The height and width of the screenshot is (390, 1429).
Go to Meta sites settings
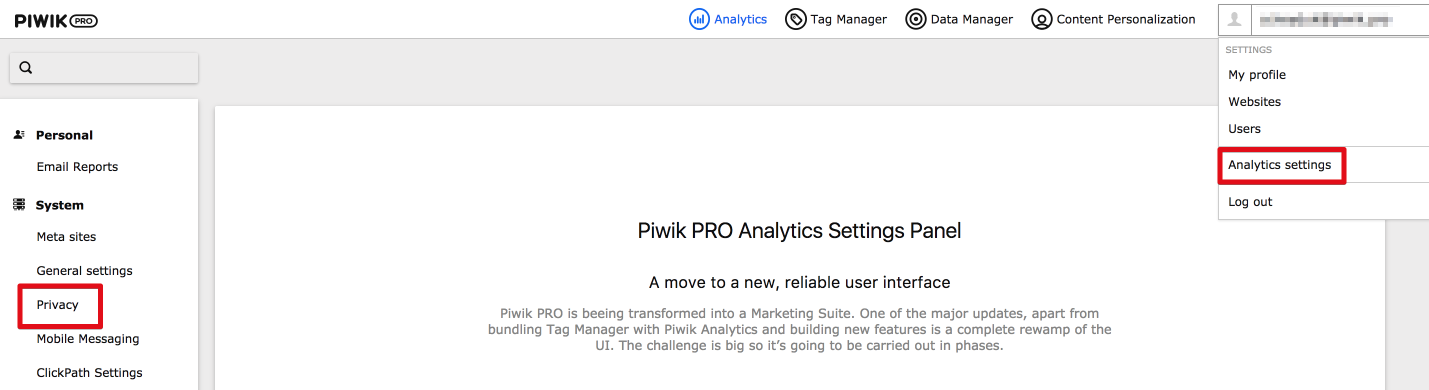pyautogui.click(x=66, y=237)
